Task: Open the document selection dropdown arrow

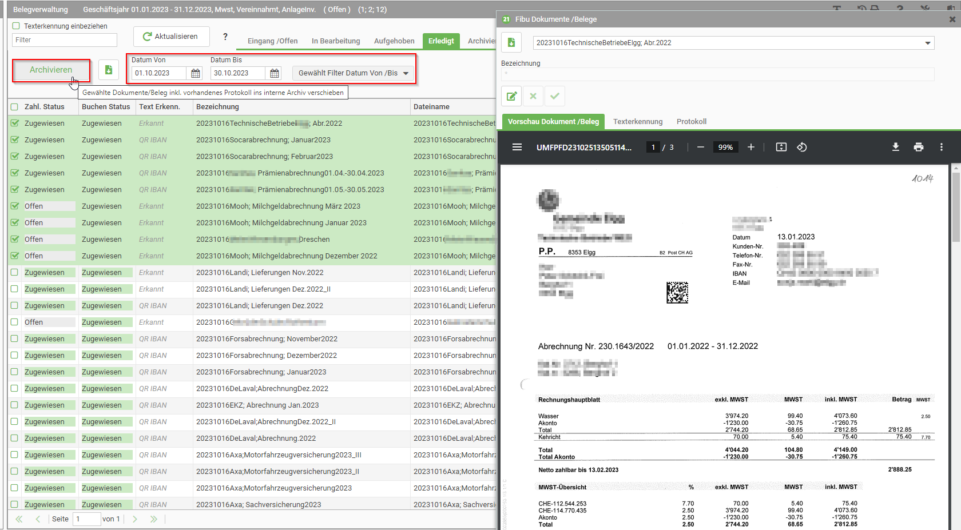Action: [927, 43]
